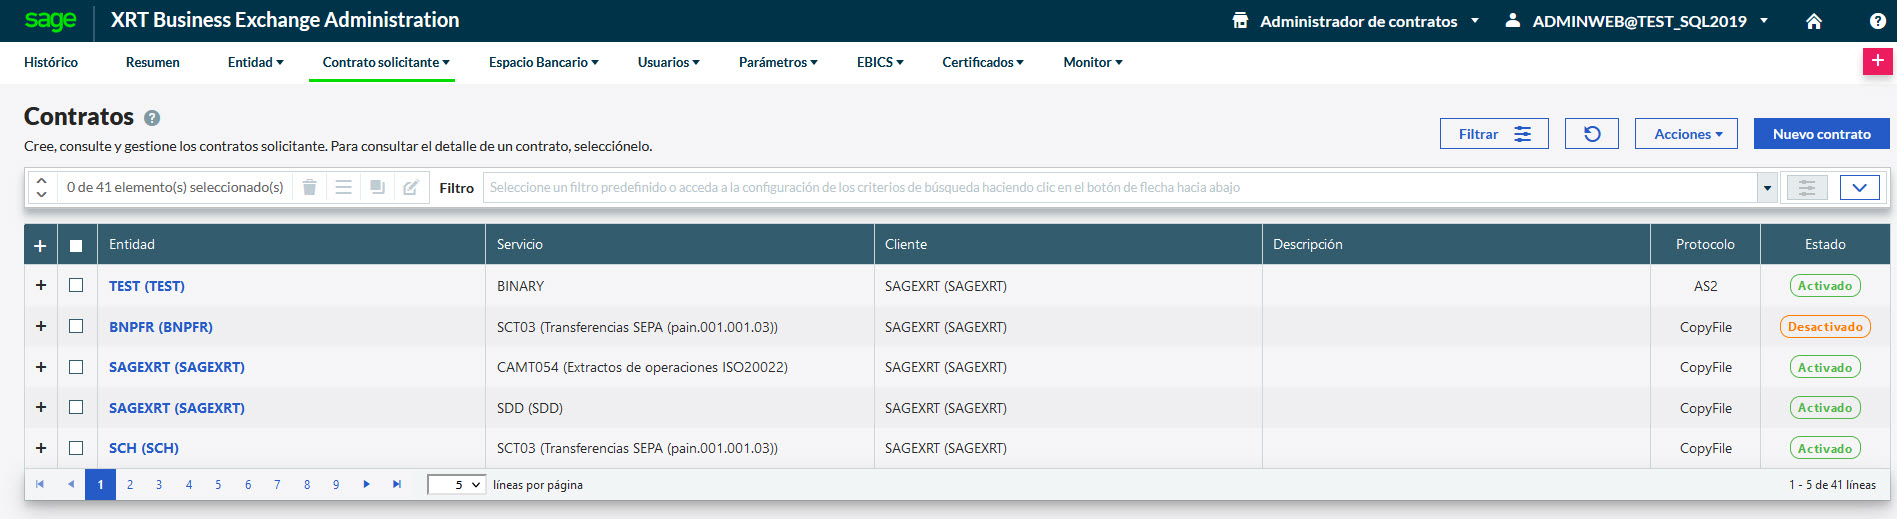Go to the last page of results
Image resolution: width=1897 pixels, height=519 pixels.
(397, 484)
